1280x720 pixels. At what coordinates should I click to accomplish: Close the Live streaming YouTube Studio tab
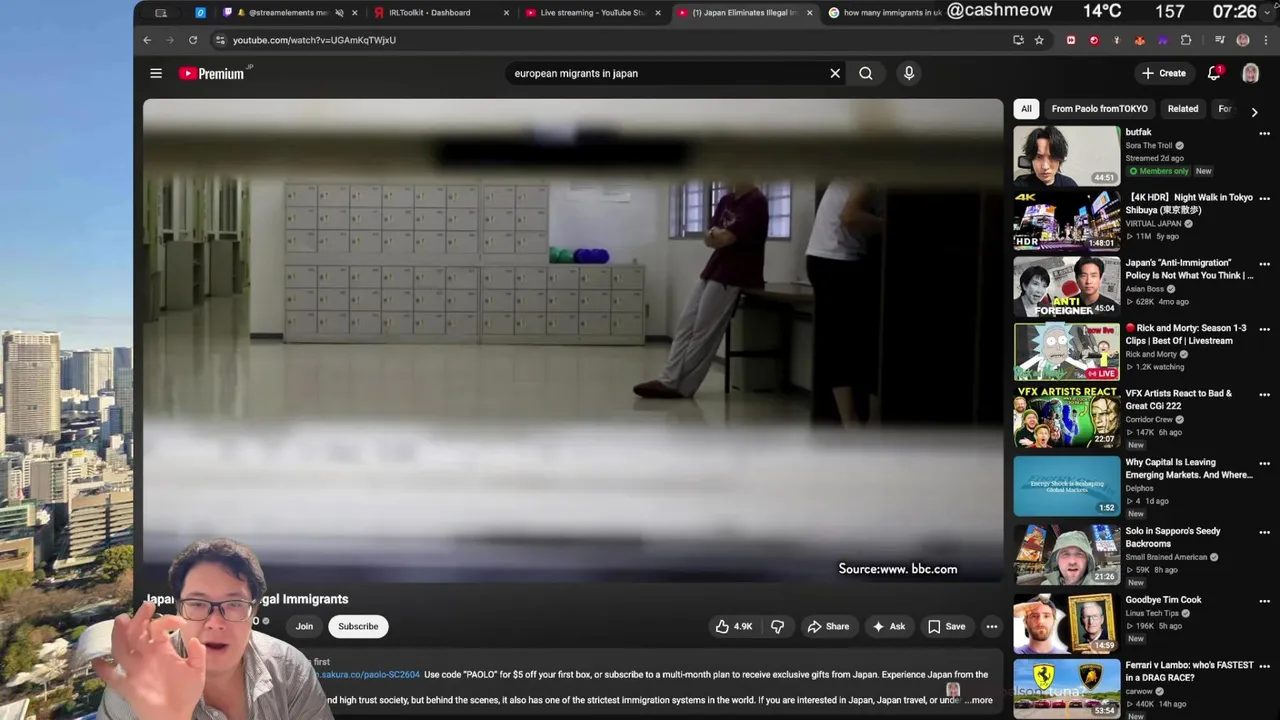[658, 13]
